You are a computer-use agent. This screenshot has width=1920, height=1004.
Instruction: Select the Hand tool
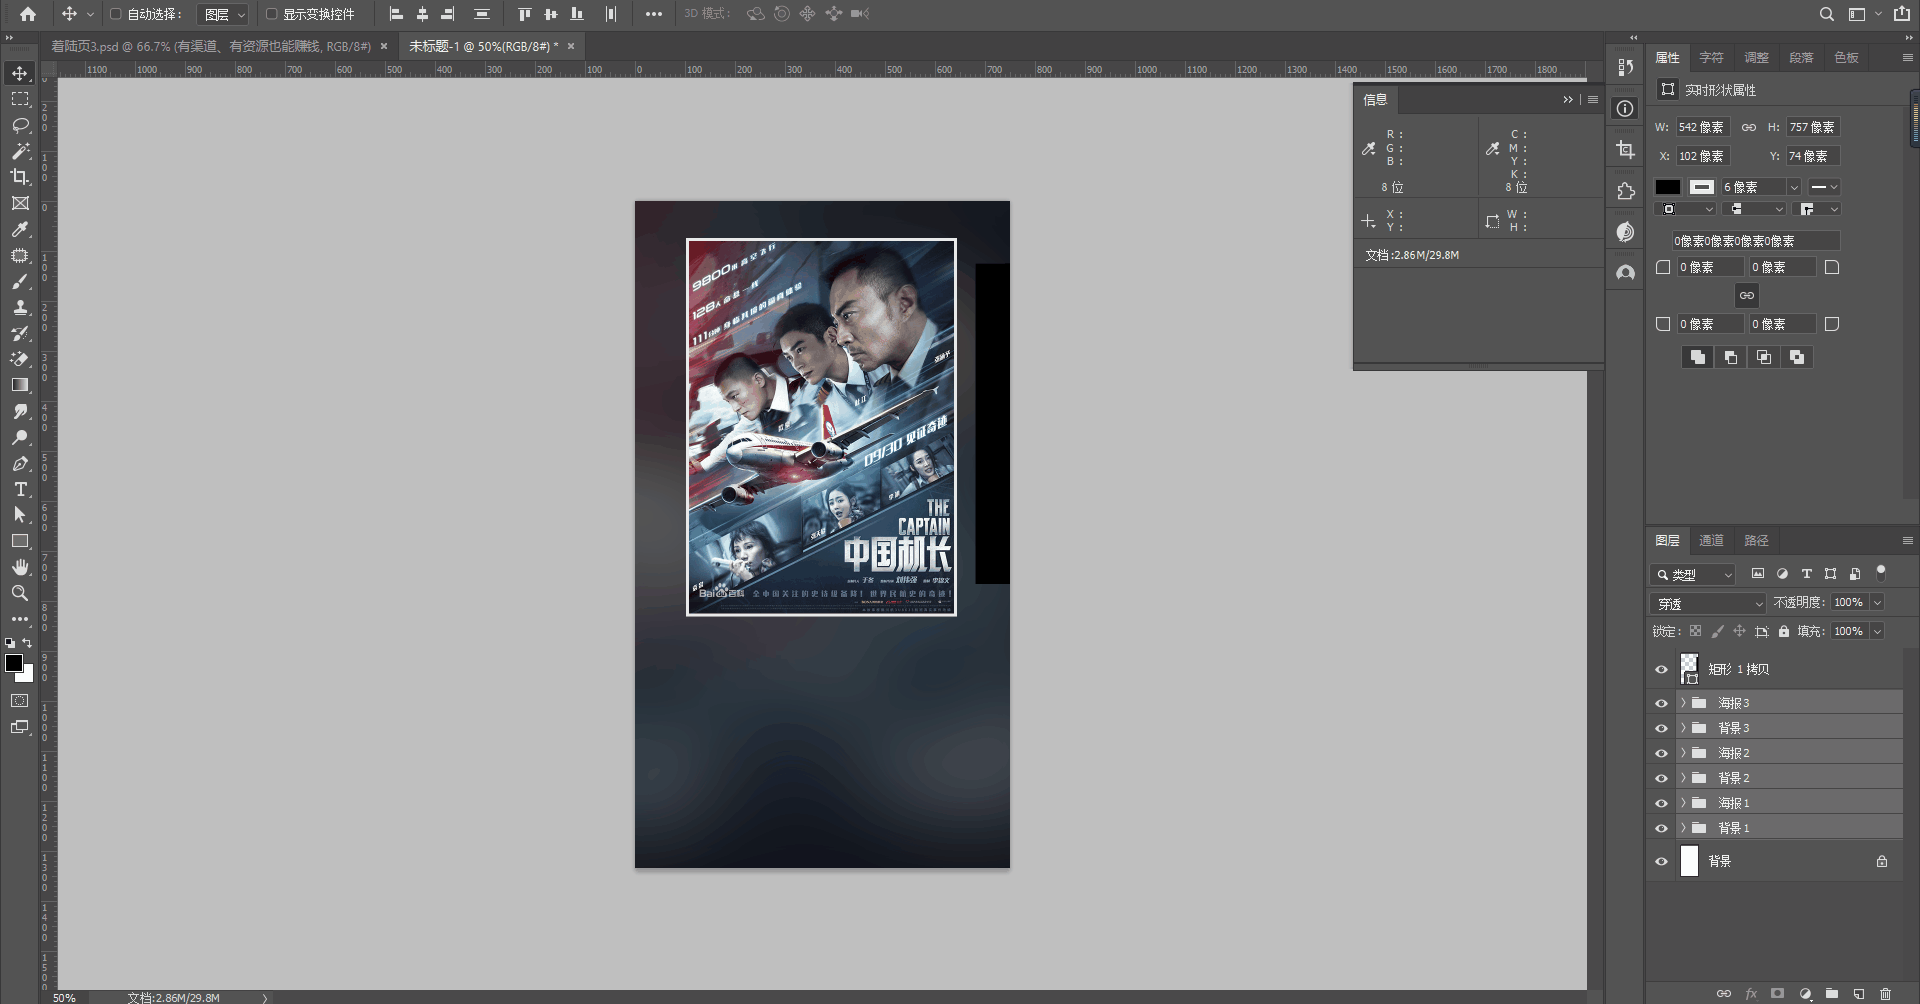20,567
